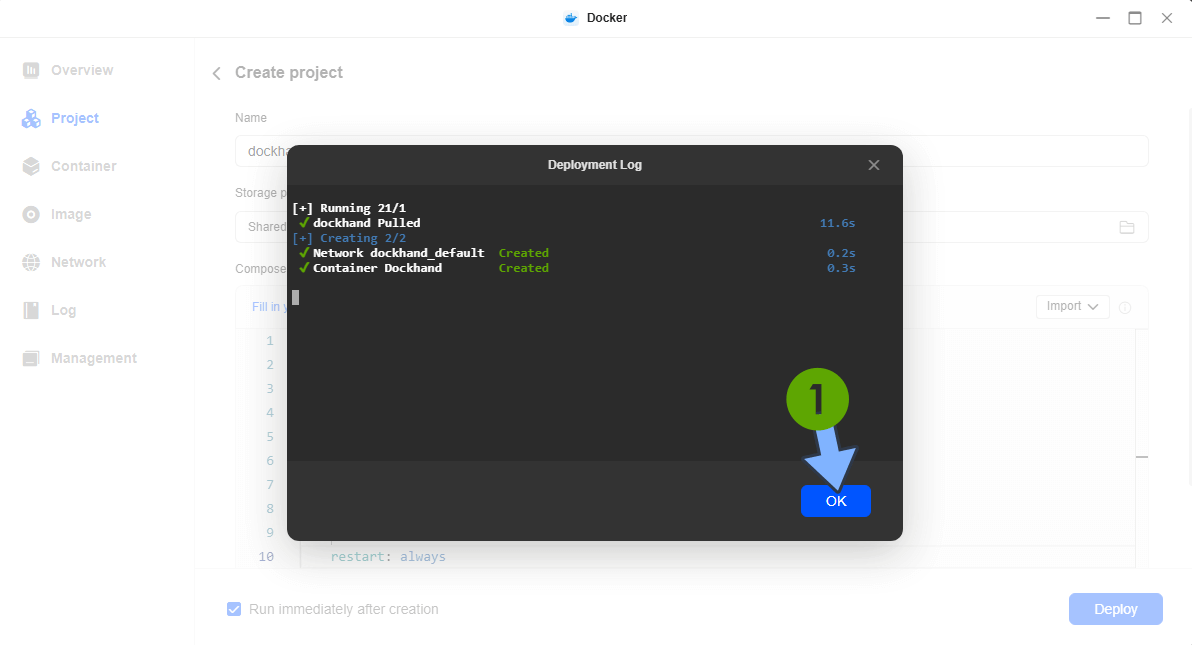Collapse the Create project view with back chevron
The height and width of the screenshot is (645, 1192).
[216, 72]
